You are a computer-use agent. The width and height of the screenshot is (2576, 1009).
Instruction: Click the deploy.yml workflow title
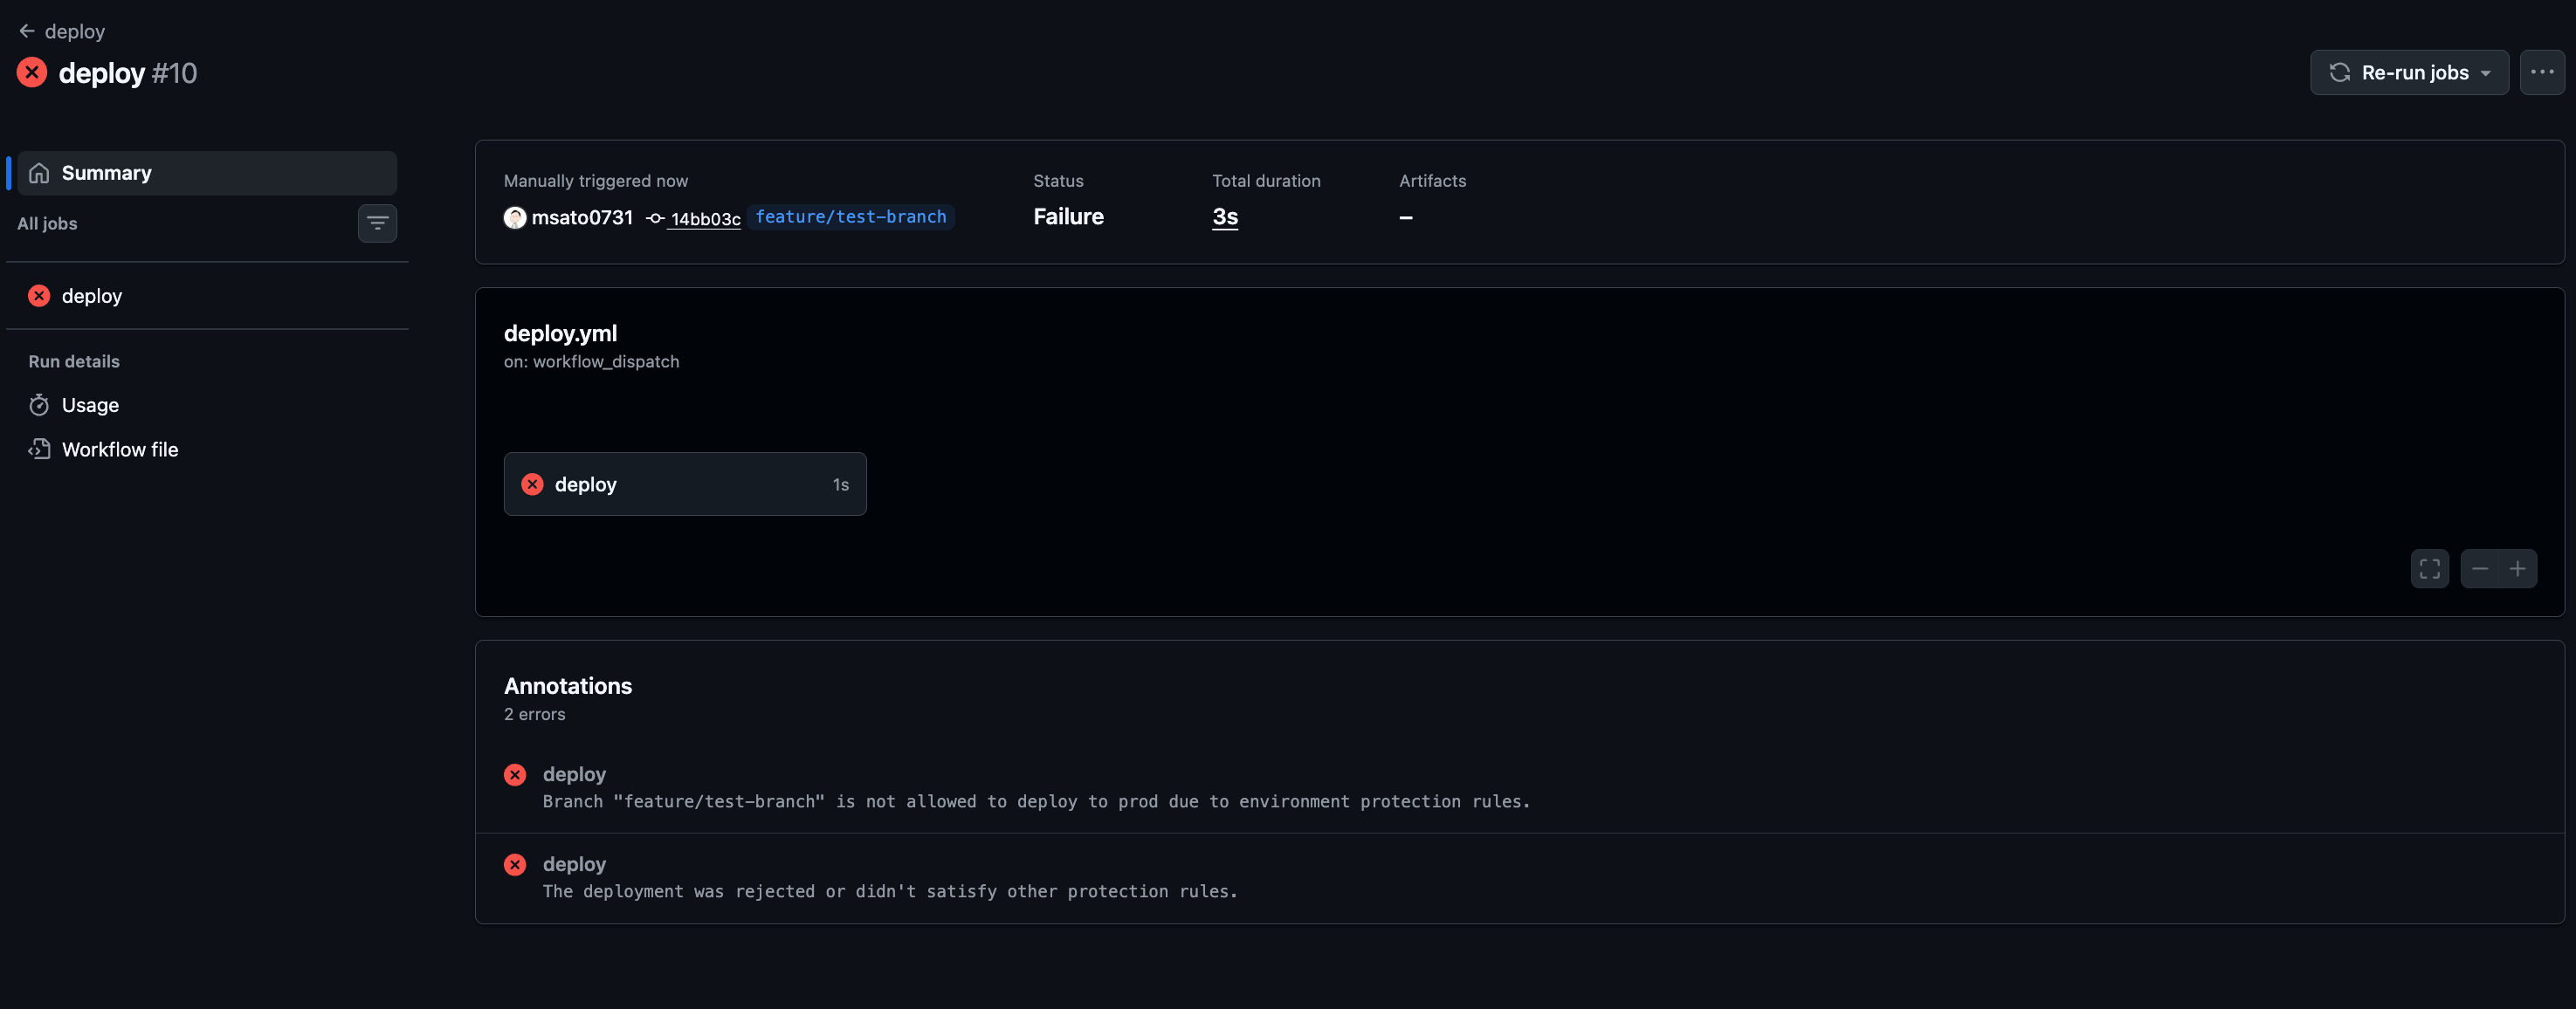pos(560,333)
